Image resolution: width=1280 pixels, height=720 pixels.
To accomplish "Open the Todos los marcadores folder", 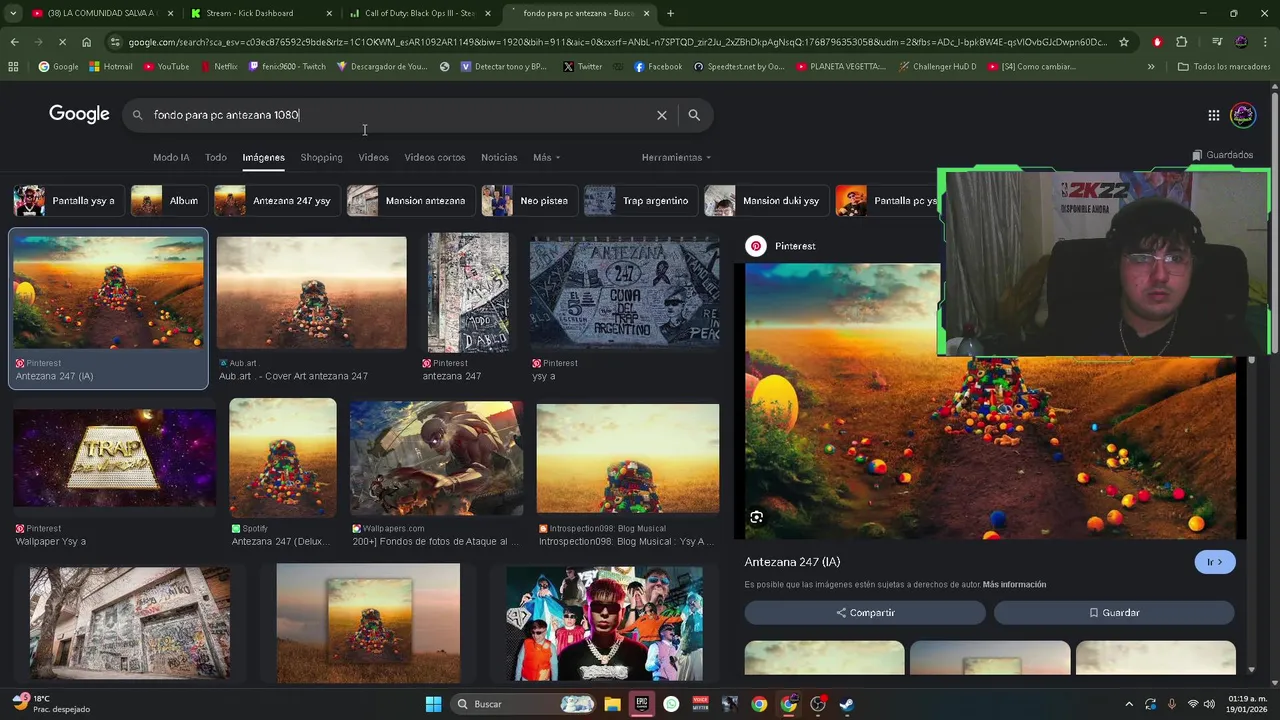I will click(1224, 67).
